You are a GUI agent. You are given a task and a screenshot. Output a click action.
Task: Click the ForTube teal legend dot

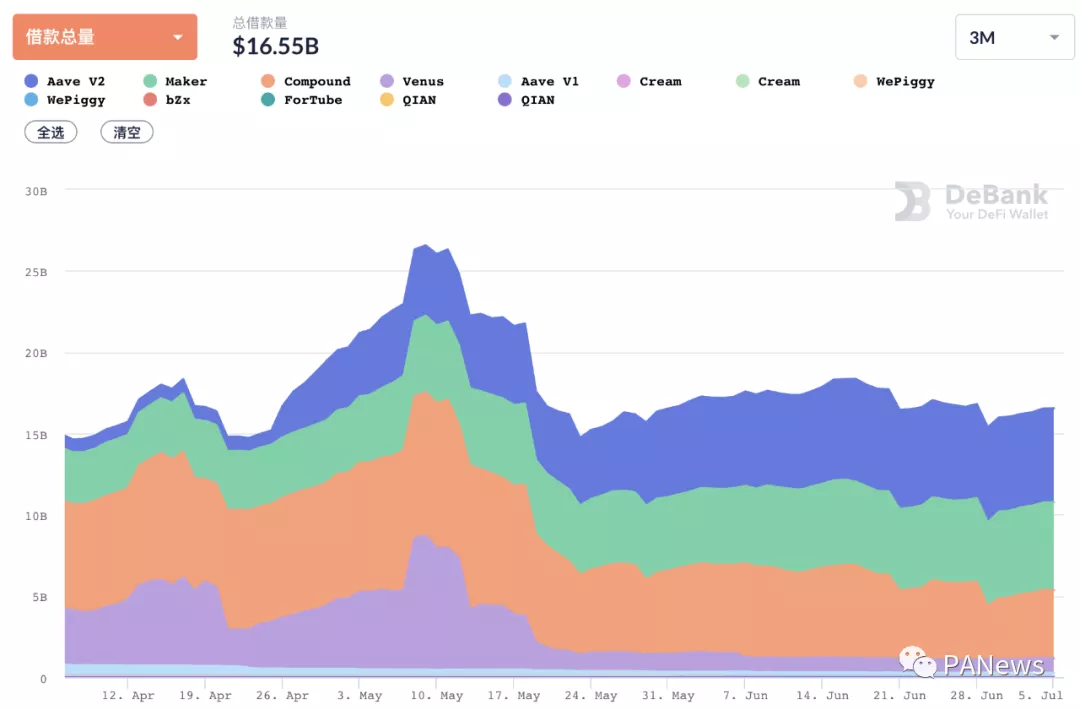click(268, 100)
